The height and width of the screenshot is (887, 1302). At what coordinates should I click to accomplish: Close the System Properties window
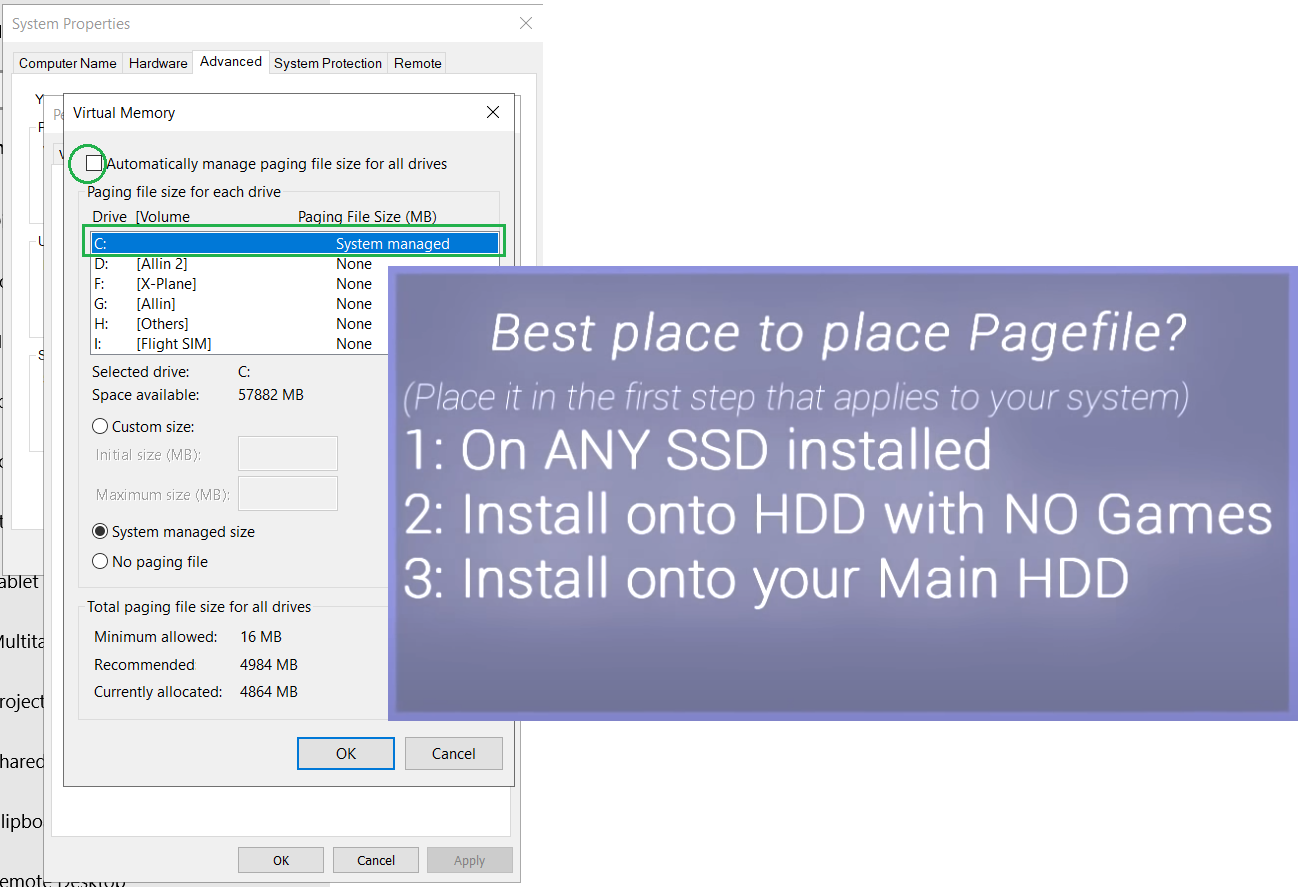point(525,24)
